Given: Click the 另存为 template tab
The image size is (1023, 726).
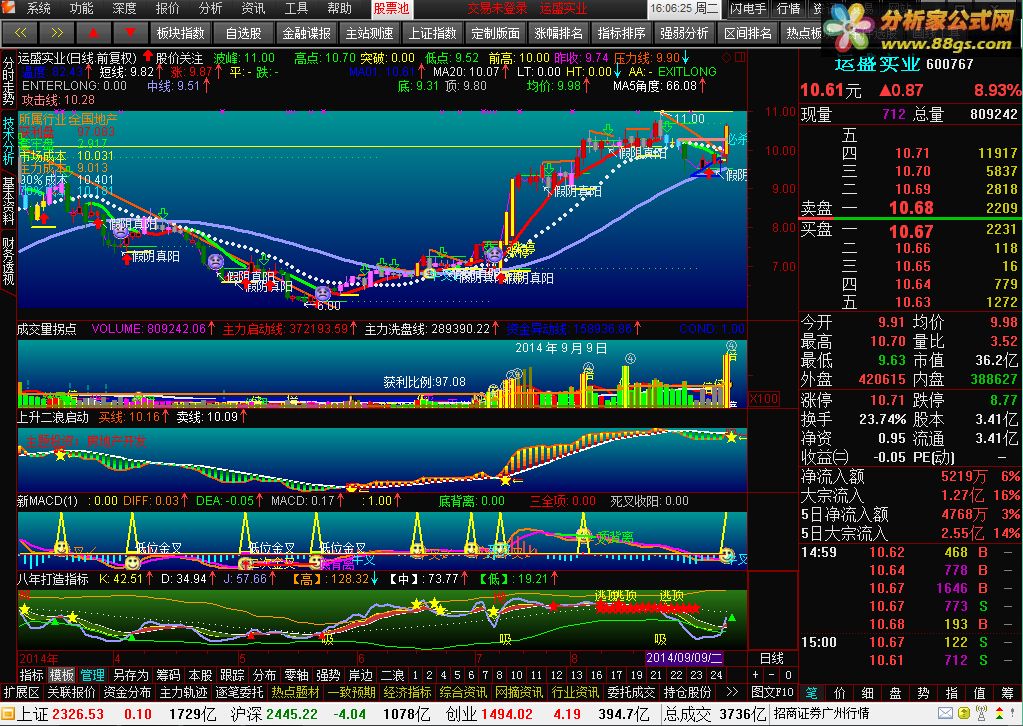Looking at the screenshot, I should tap(130, 675).
